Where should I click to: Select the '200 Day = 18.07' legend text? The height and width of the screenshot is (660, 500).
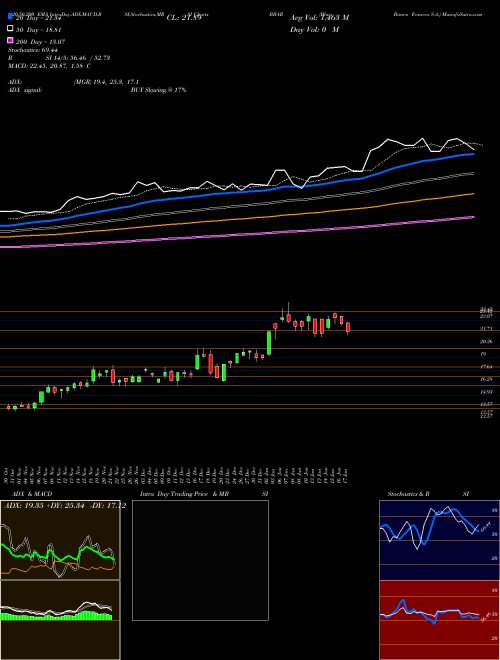tap(40, 42)
